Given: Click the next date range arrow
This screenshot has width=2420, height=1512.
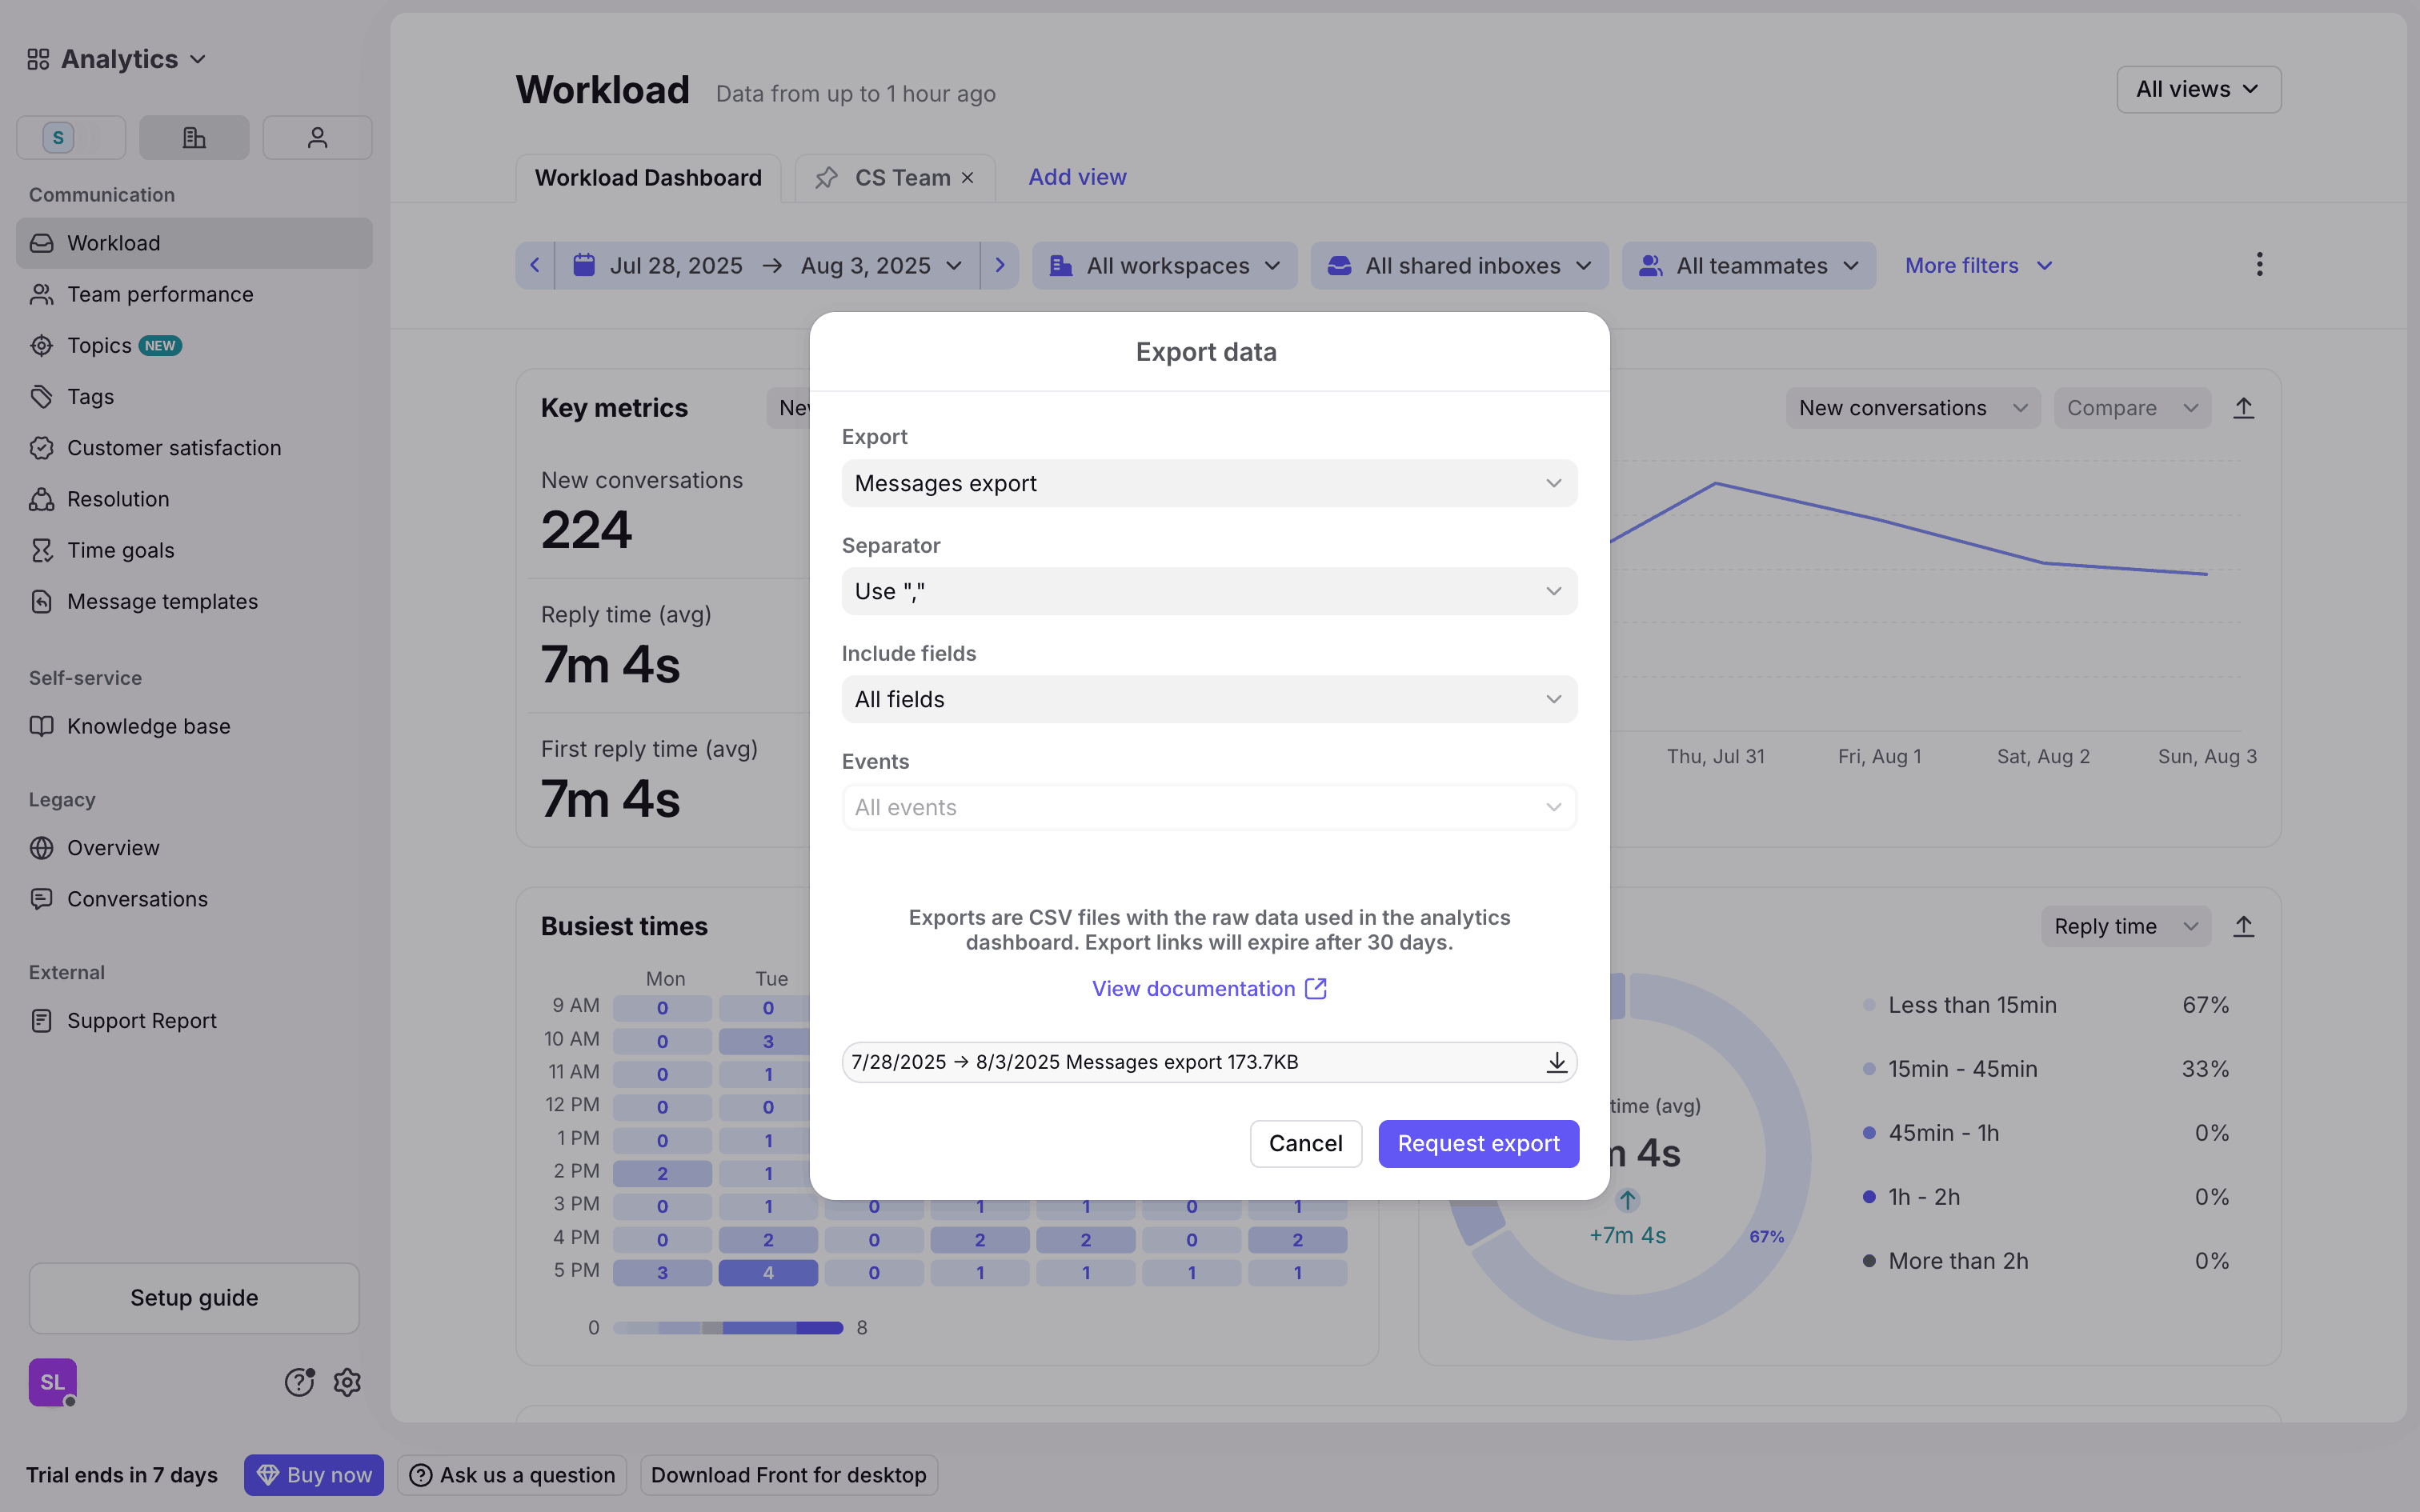Looking at the screenshot, I should click(x=999, y=265).
